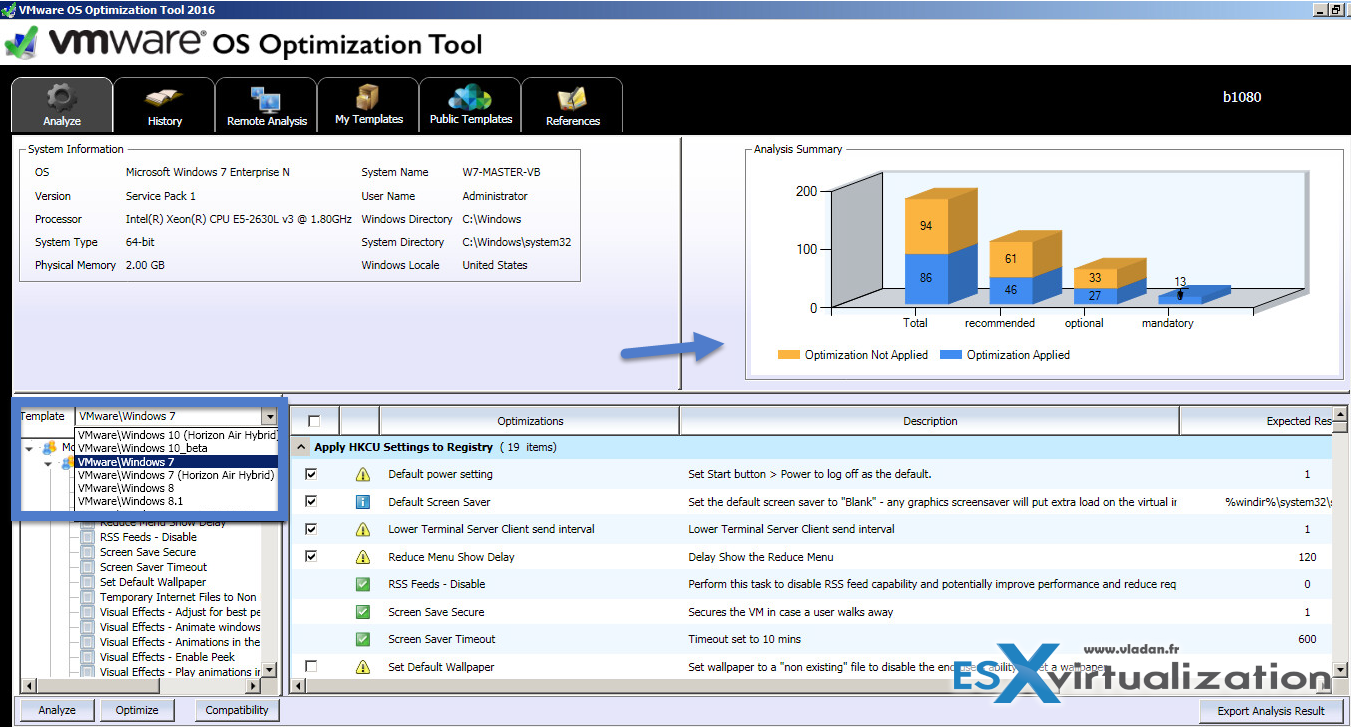1351x727 pixels.
Task: Toggle the select-all checkbox in grid header
Action: click(x=314, y=421)
